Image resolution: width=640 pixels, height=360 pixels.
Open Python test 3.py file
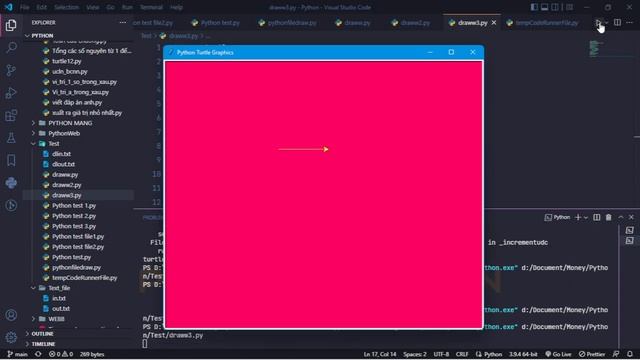(x=78, y=226)
